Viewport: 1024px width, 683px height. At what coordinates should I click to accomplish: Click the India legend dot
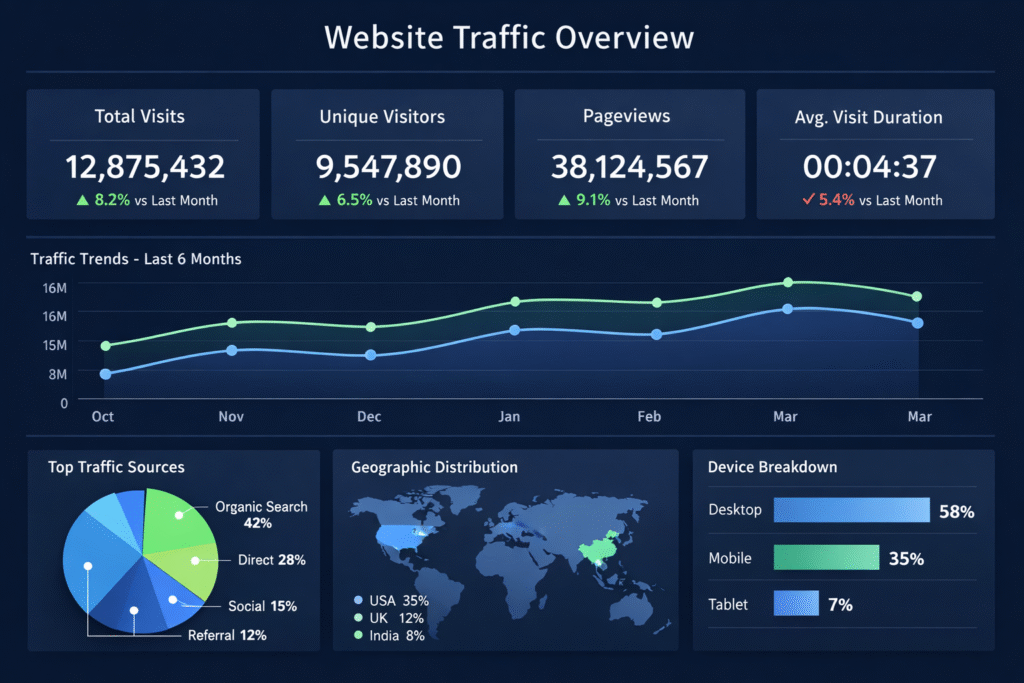[x=358, y=635]
